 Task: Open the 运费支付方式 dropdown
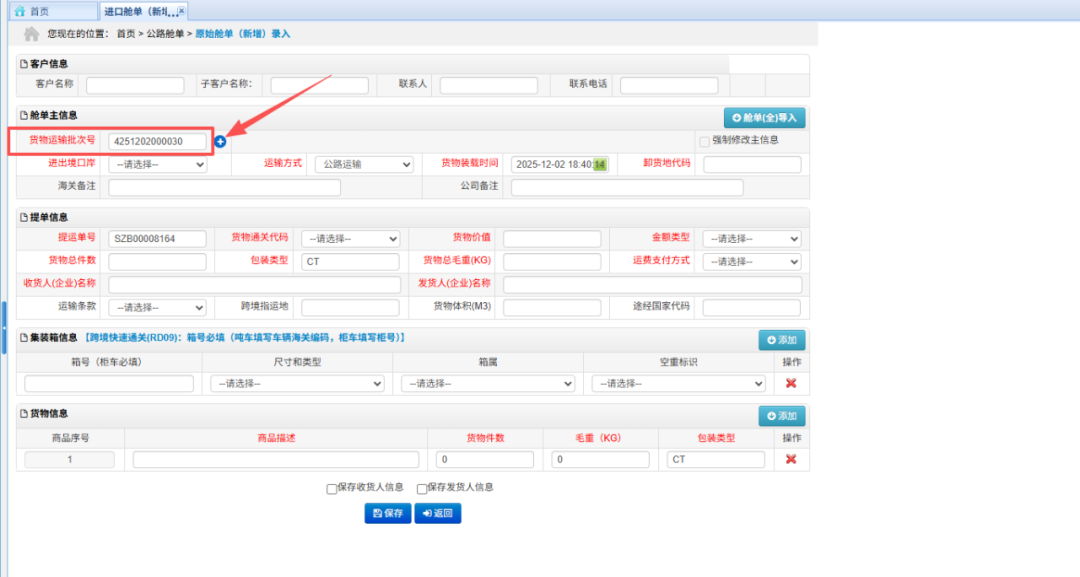[x=751, y=262]
